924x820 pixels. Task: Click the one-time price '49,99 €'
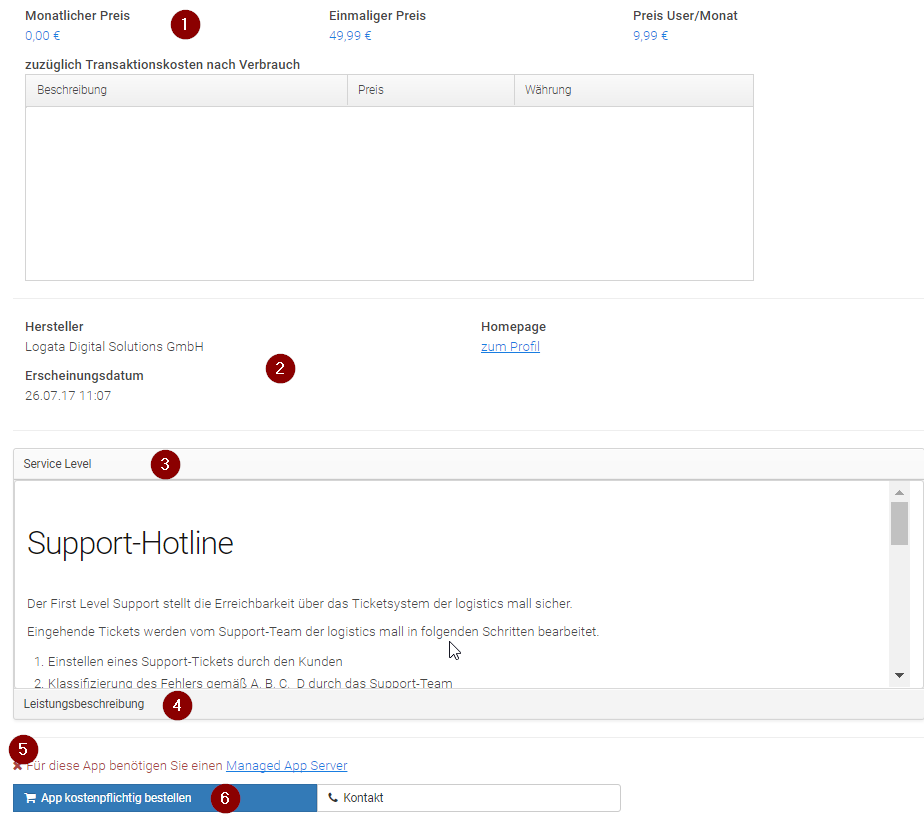click(x=350, y=35)
